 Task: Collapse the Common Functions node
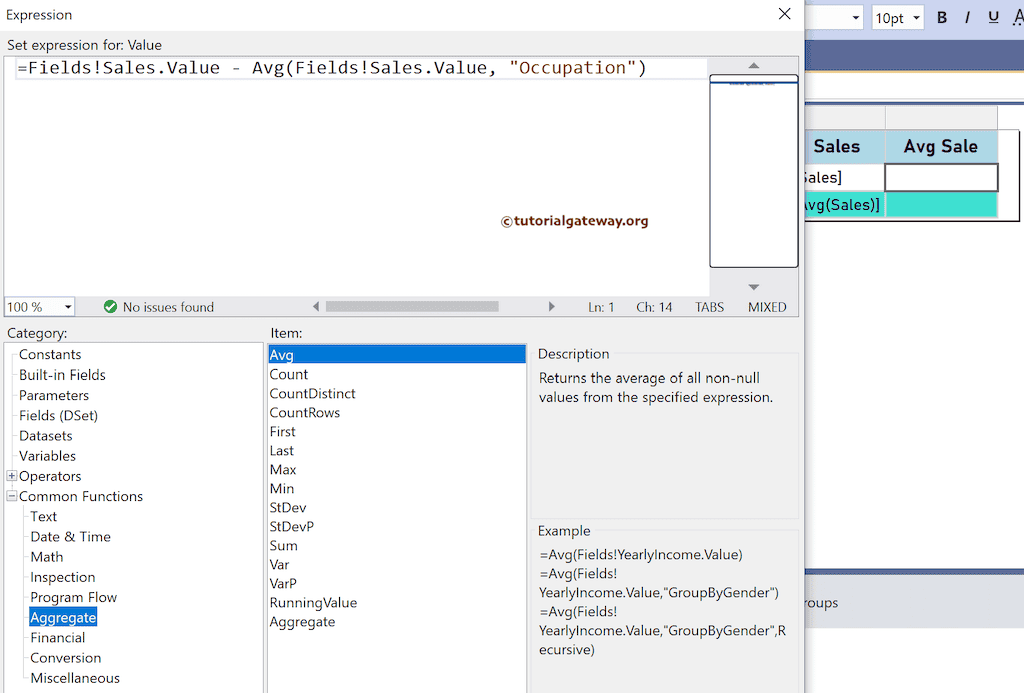pos(12,496)
